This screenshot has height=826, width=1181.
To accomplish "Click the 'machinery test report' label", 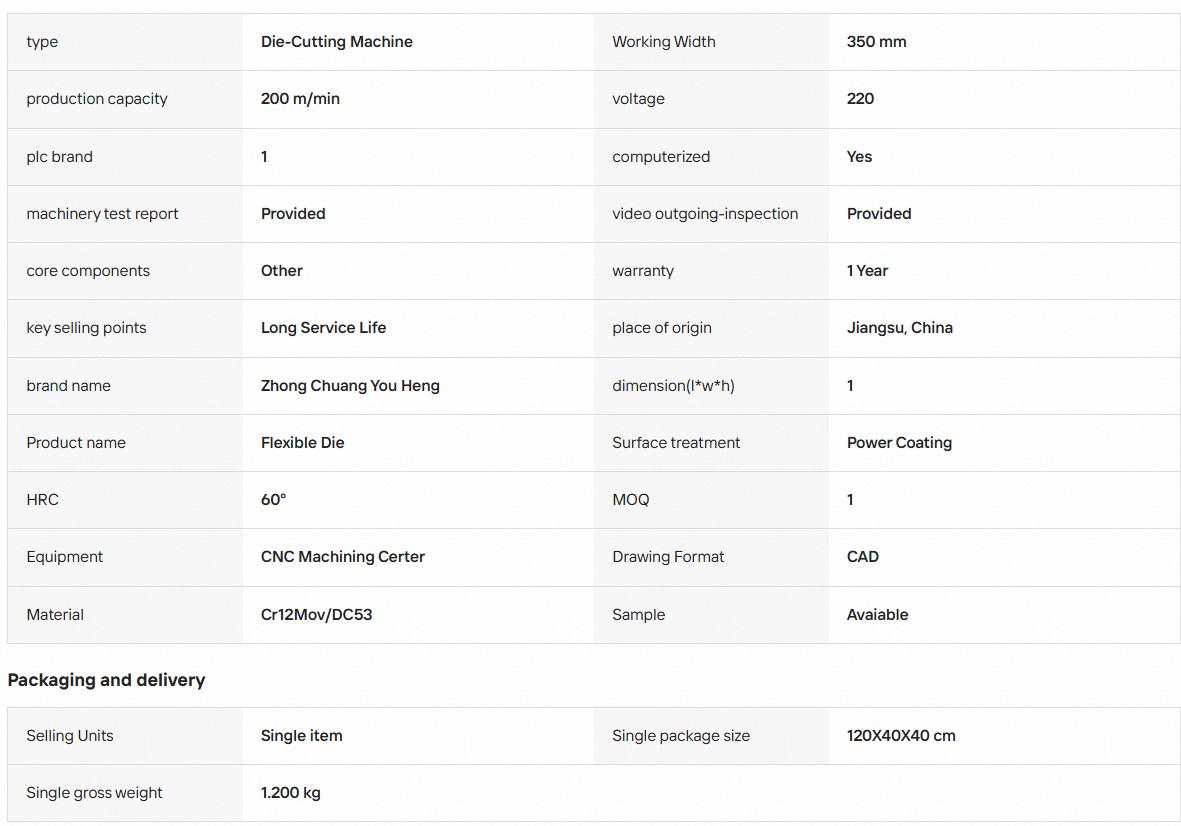I will [x=102, y=214].
